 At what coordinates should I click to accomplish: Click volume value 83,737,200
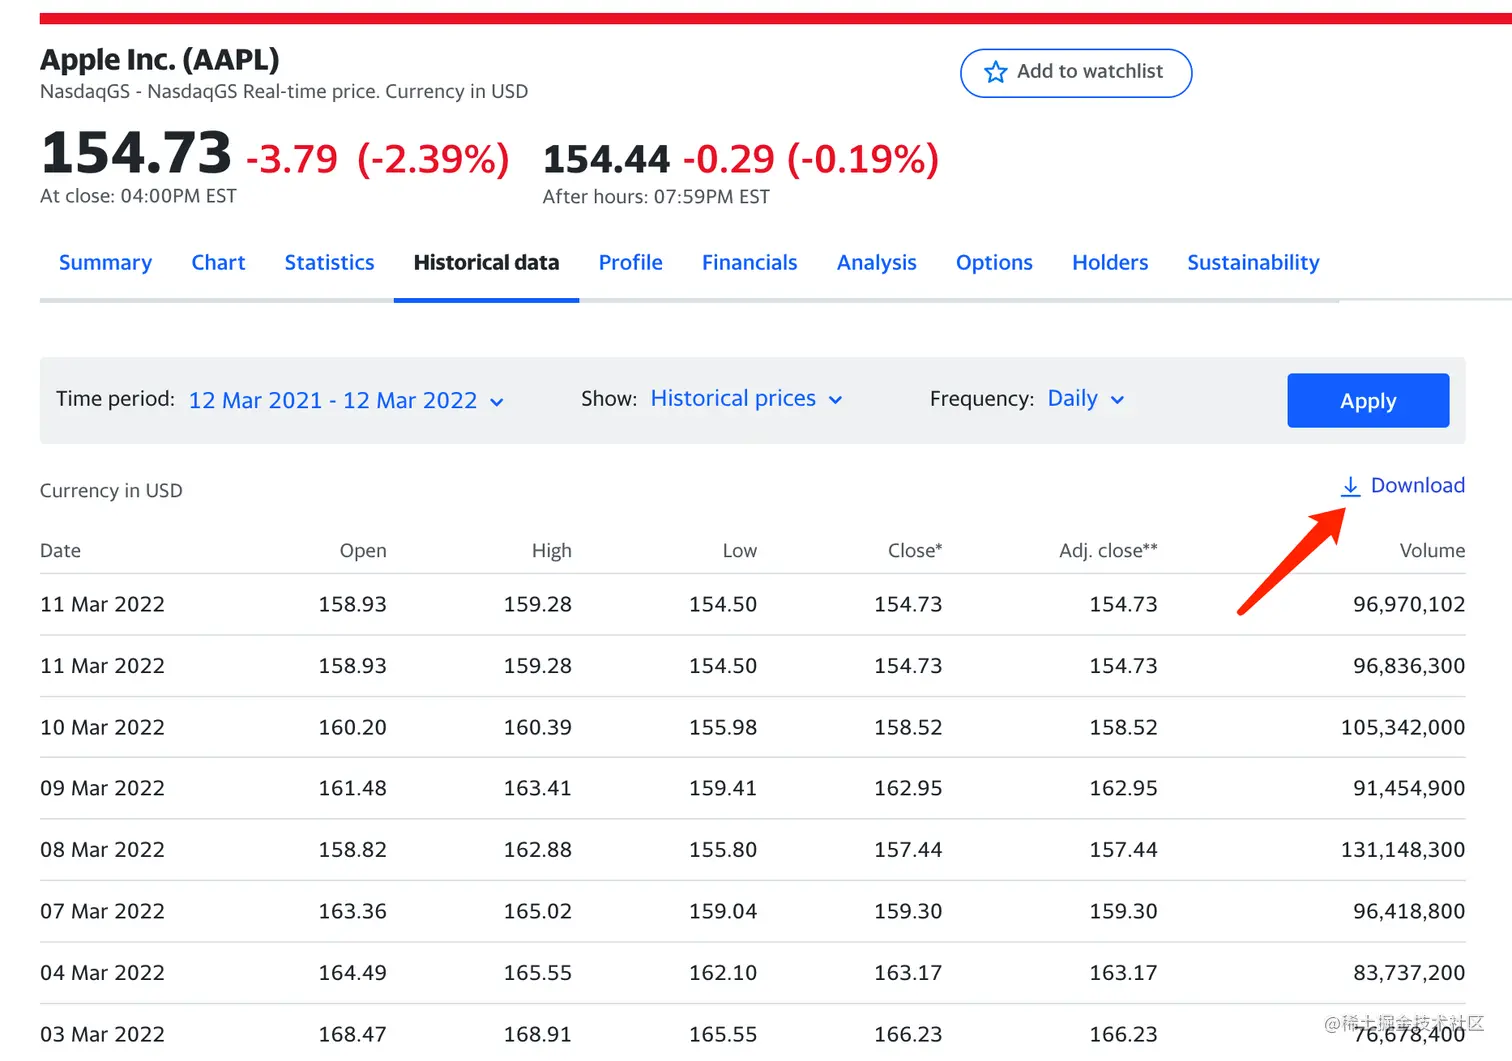(1408, 972)
